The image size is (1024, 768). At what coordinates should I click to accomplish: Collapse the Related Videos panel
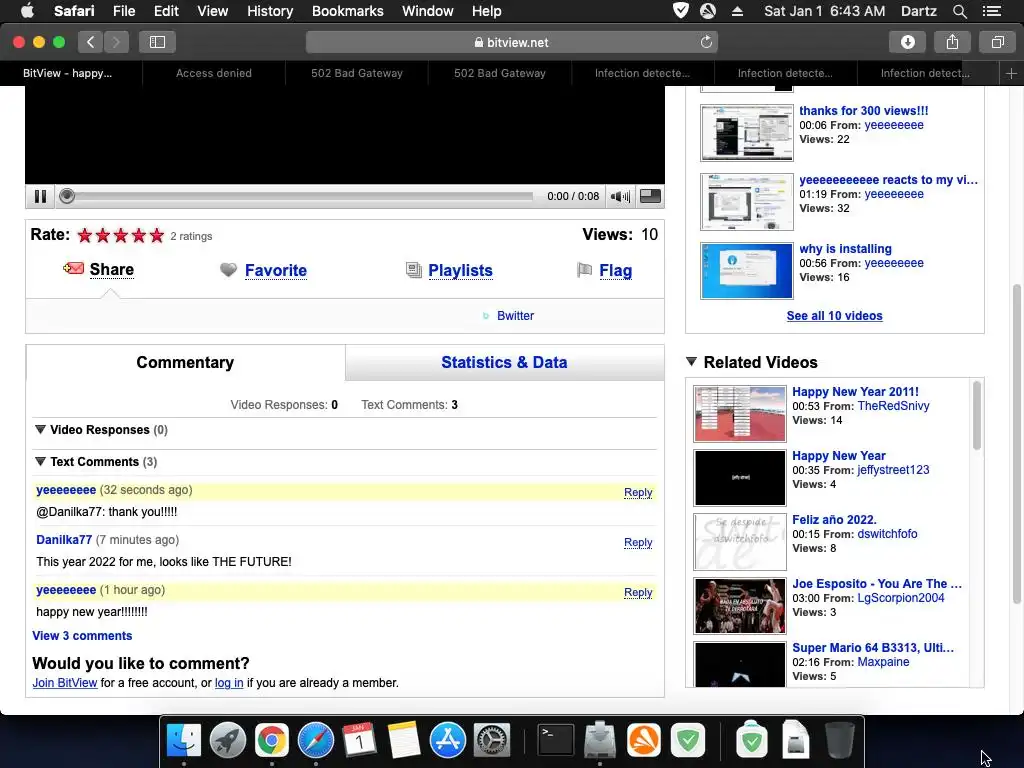click(692, 362)
